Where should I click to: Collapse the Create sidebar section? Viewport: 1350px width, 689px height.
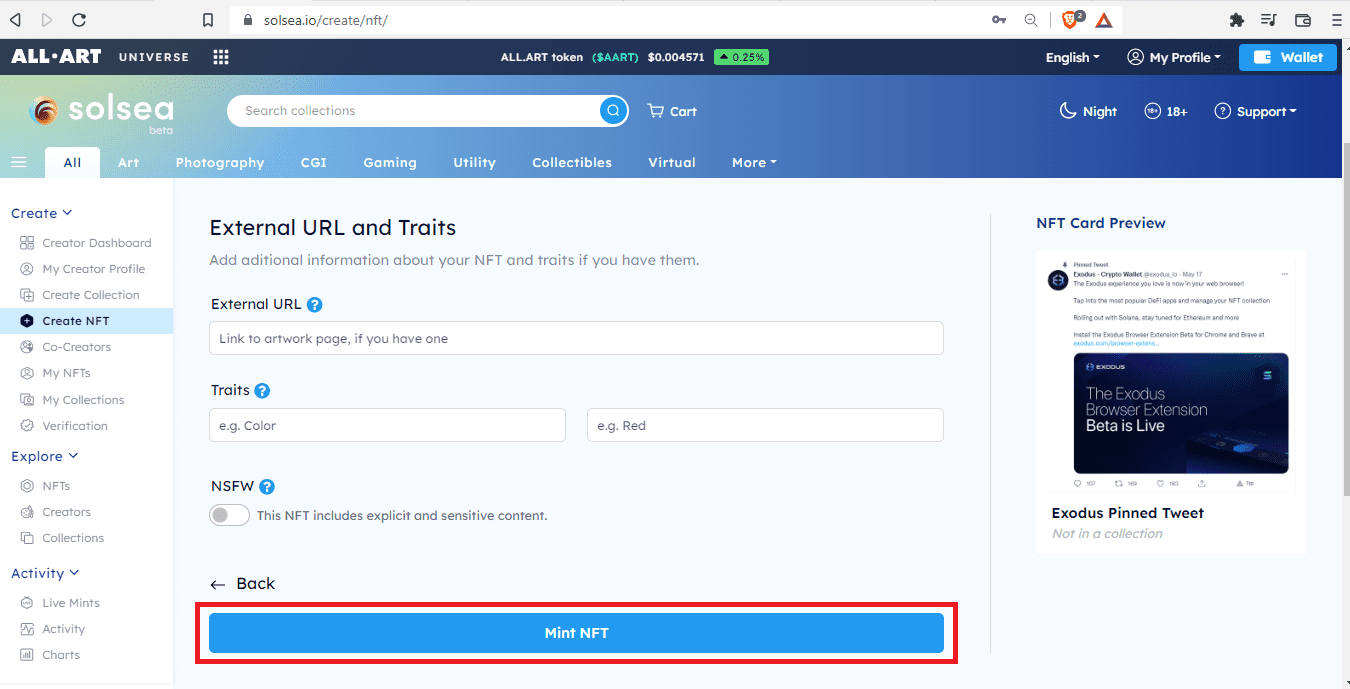(x=41, y=213)
